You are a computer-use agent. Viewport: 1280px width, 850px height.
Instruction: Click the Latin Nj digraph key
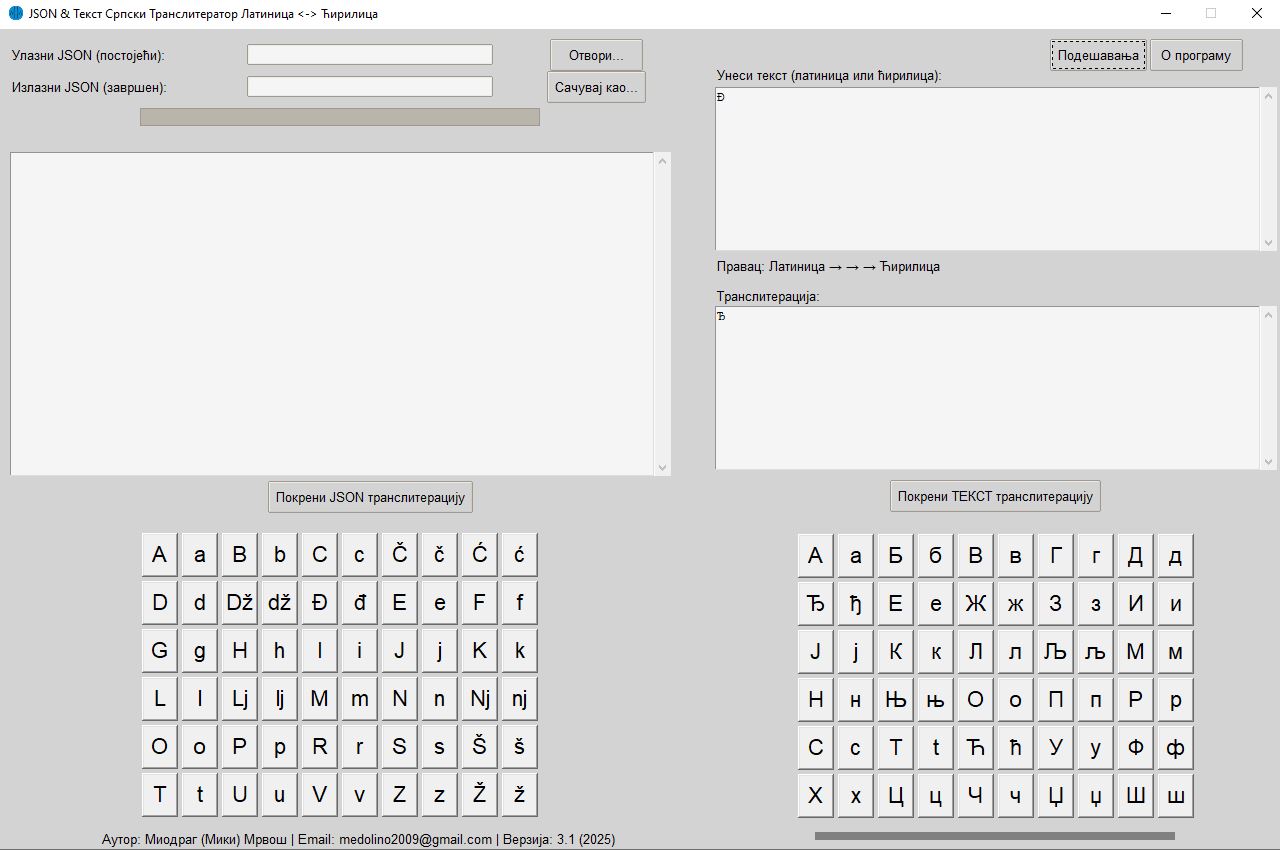click(x=479, y=699)
